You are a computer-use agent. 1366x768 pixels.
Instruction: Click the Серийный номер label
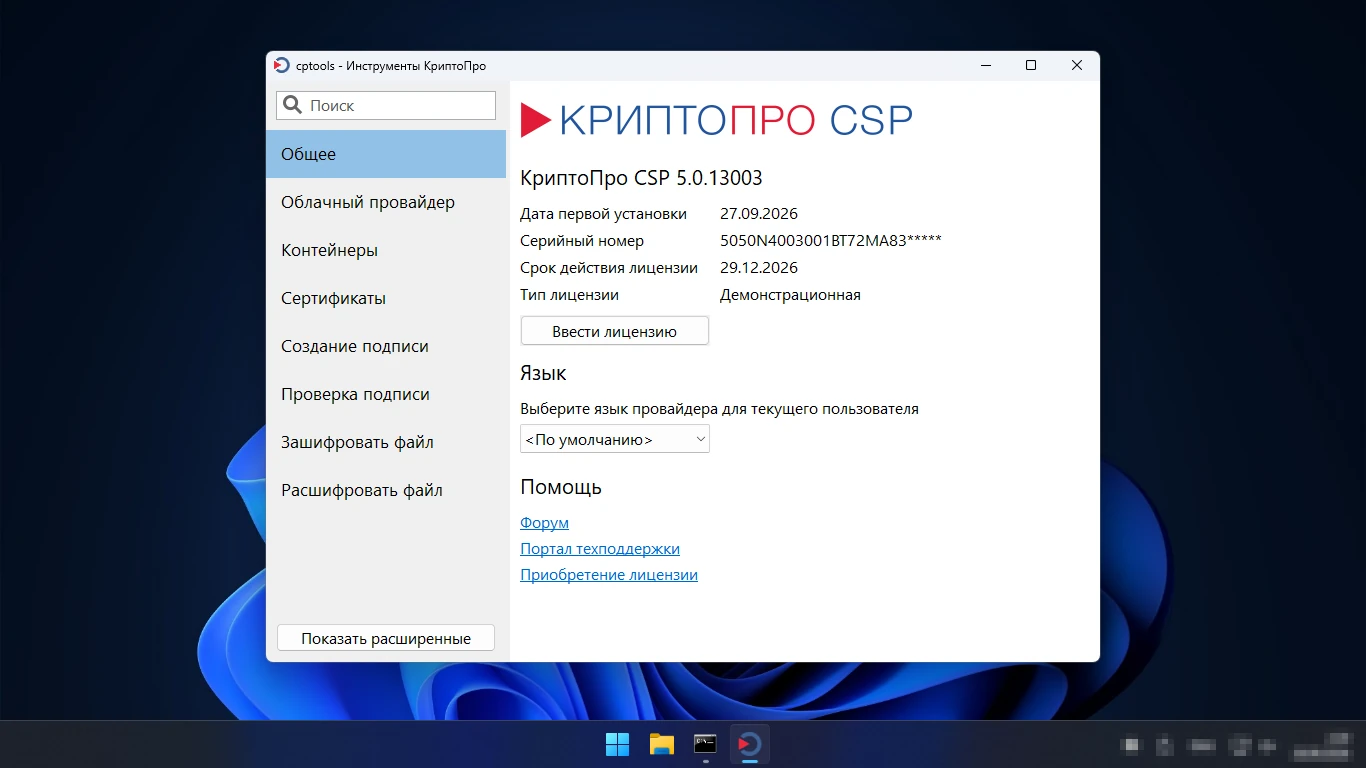click(582, 240)
